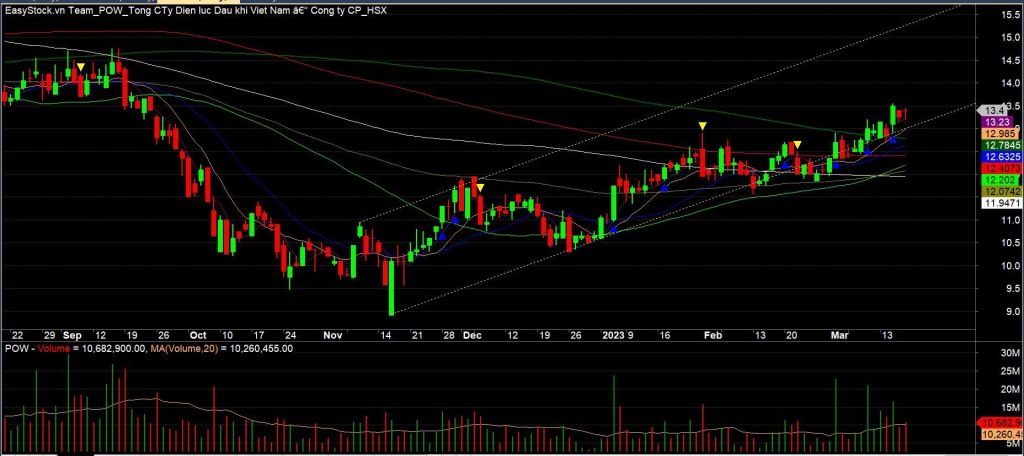Click the blue buy marker closest to the 2023 label
The height and width of the screenshot is (456, 1024).
point(613,229)
